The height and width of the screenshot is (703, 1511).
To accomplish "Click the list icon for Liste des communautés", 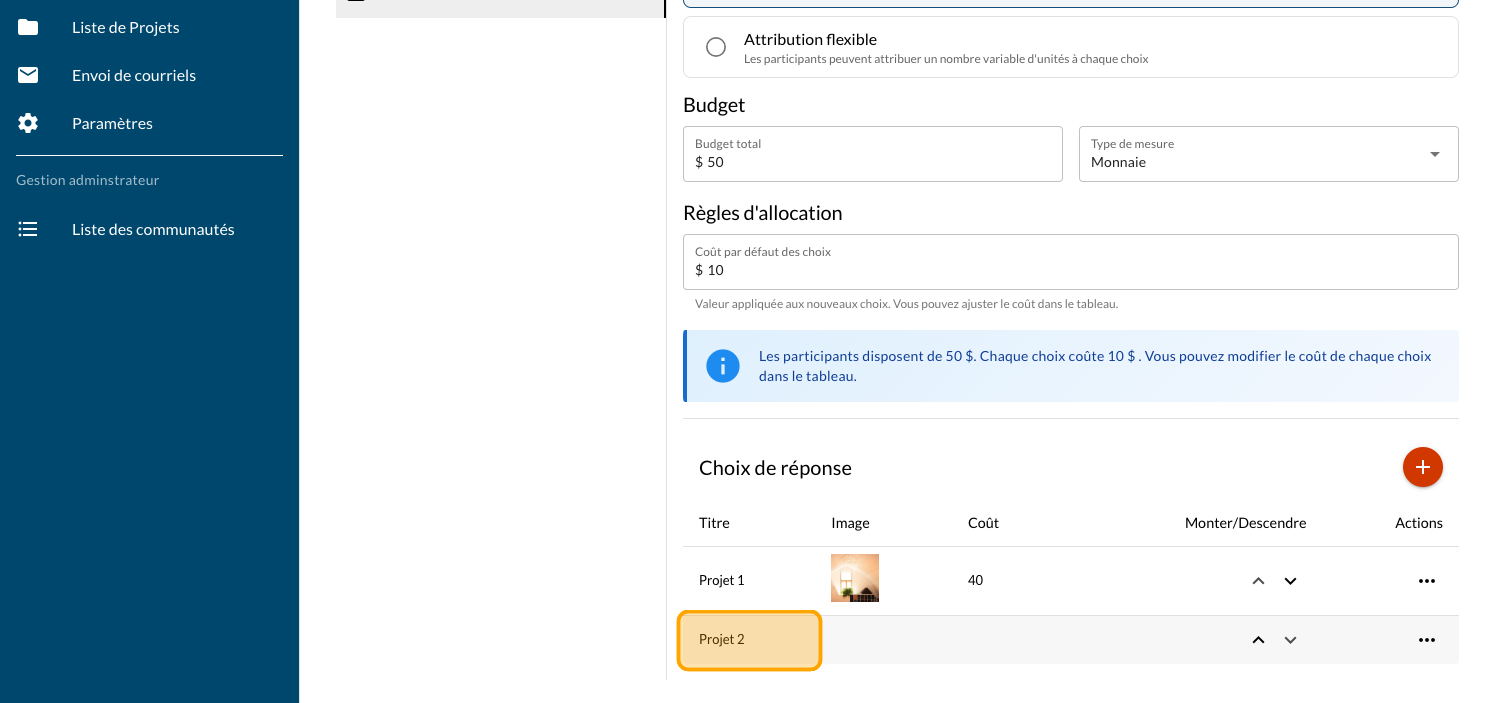I will click(x=28, y=229).
